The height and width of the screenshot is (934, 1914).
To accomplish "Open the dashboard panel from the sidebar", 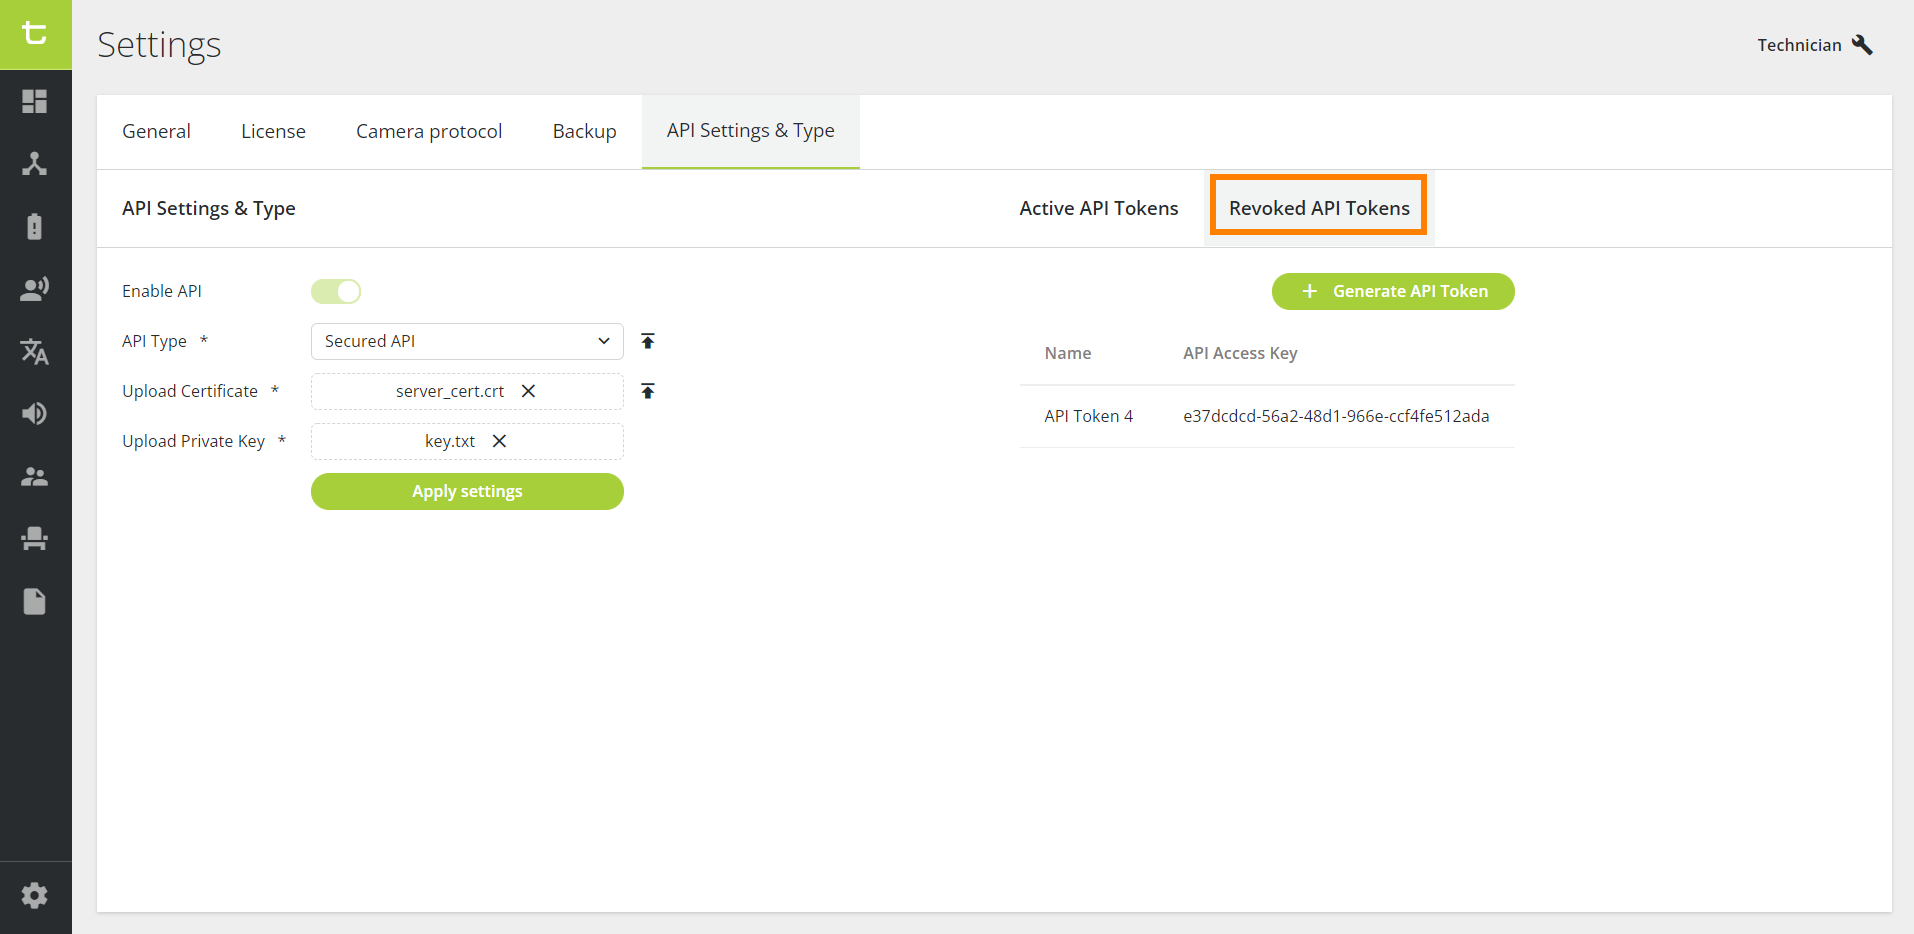I will pos(35,101).
